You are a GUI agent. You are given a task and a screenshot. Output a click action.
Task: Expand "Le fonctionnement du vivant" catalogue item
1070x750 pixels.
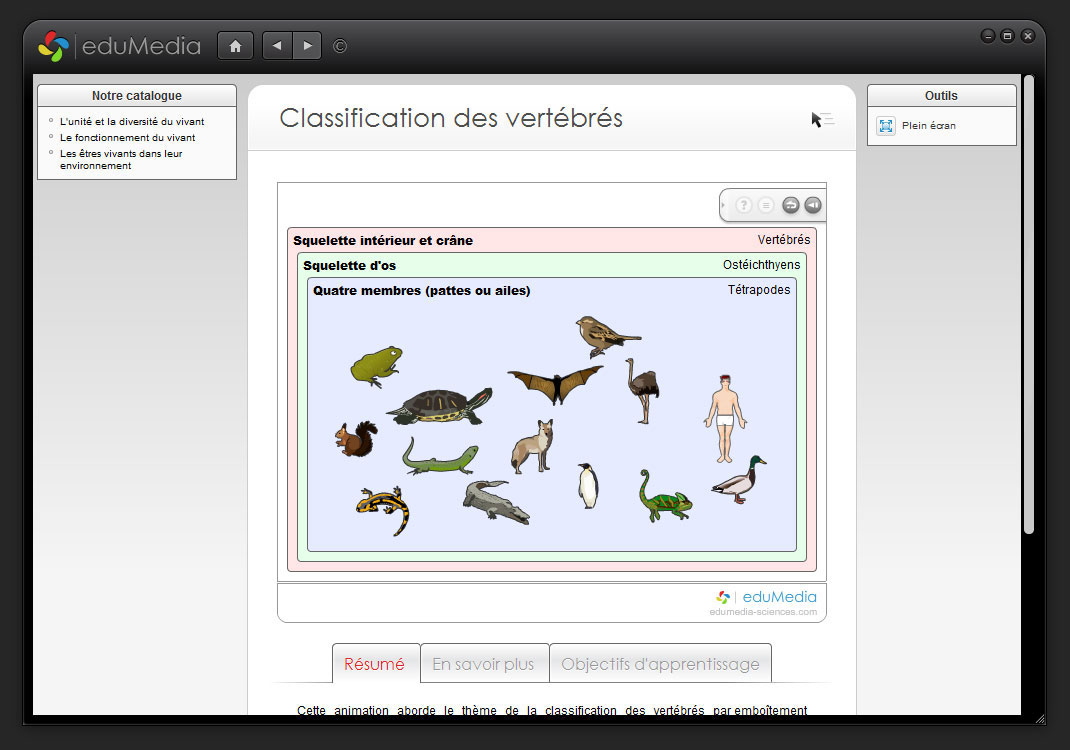127,138
